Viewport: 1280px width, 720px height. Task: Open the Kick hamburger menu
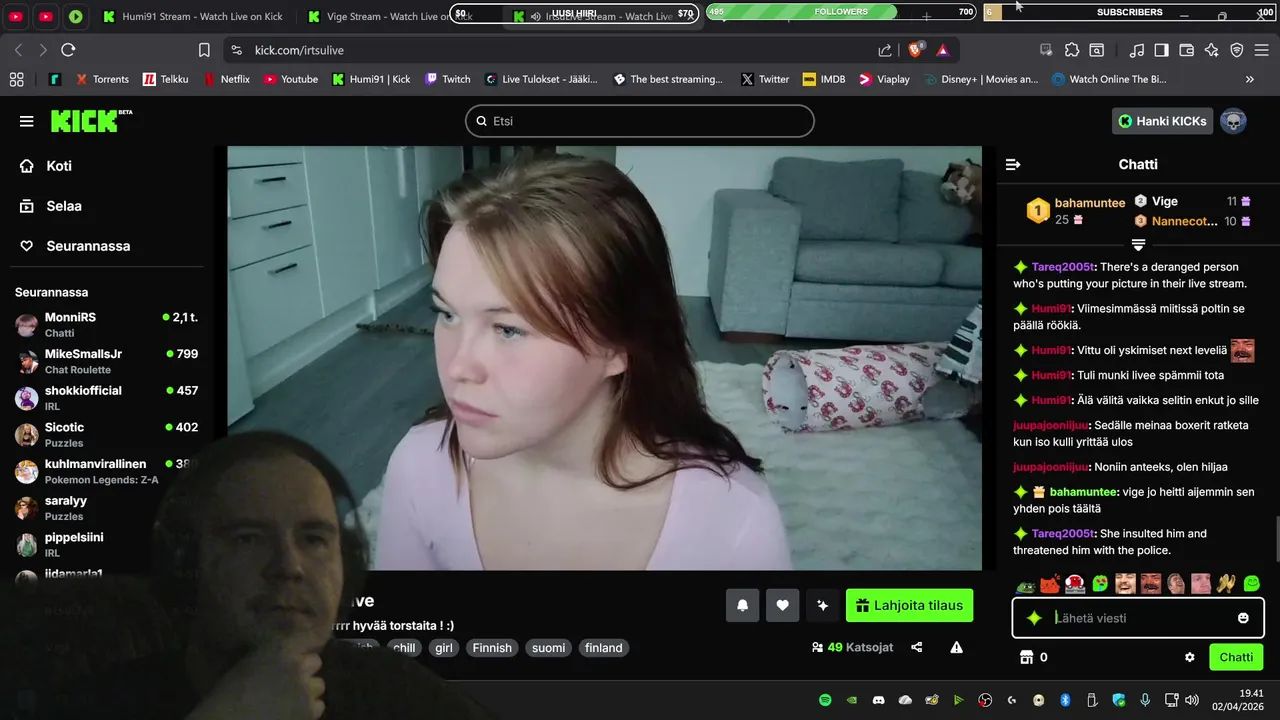coord(26,121)
